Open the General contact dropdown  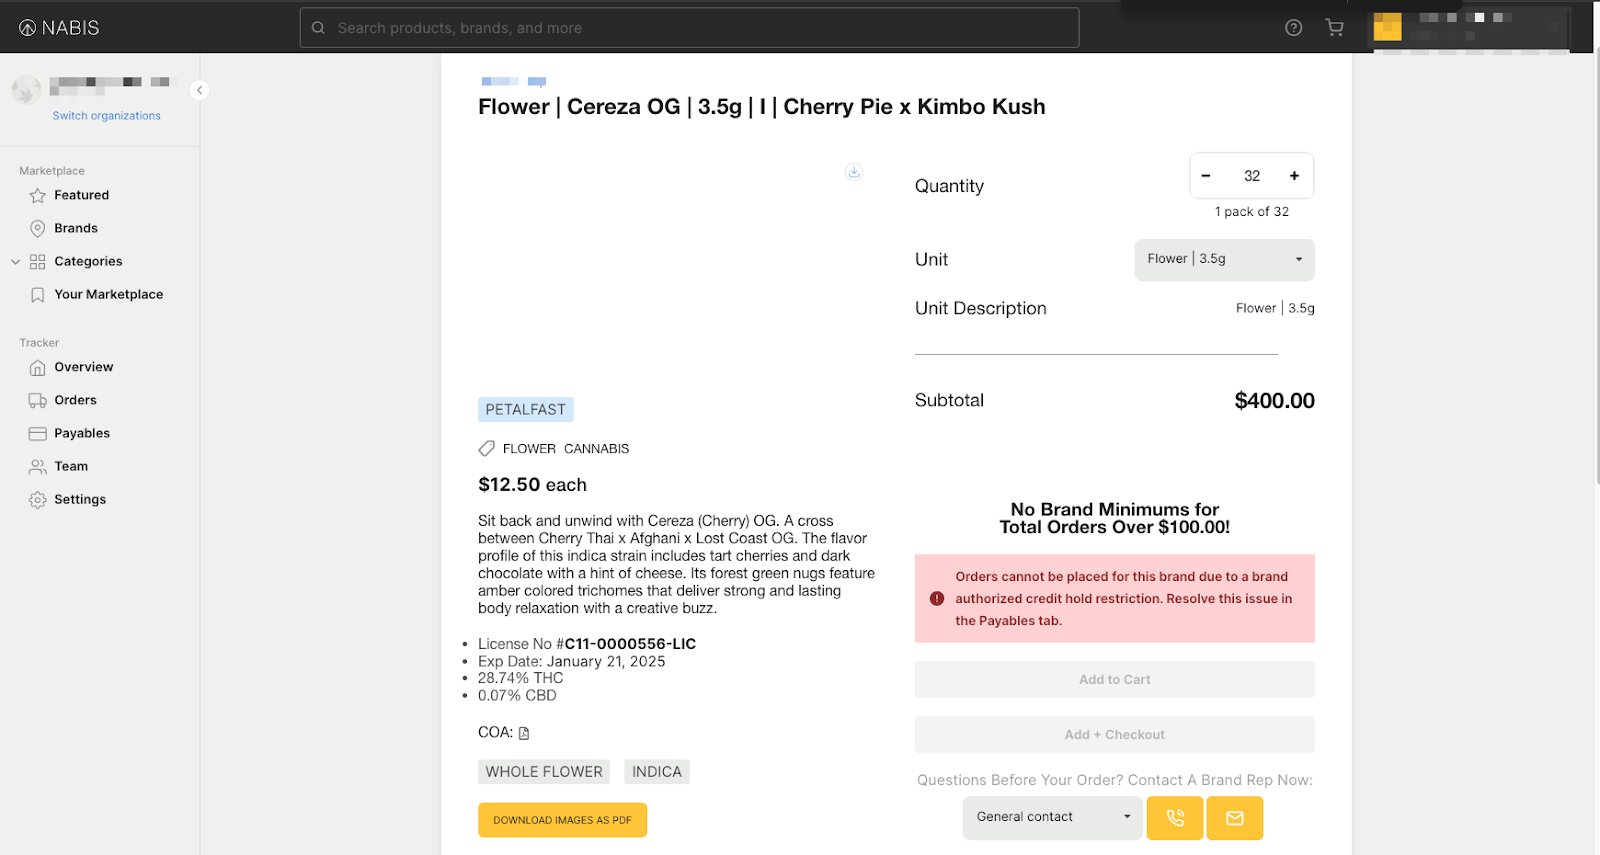click(x=1052, y=817)
